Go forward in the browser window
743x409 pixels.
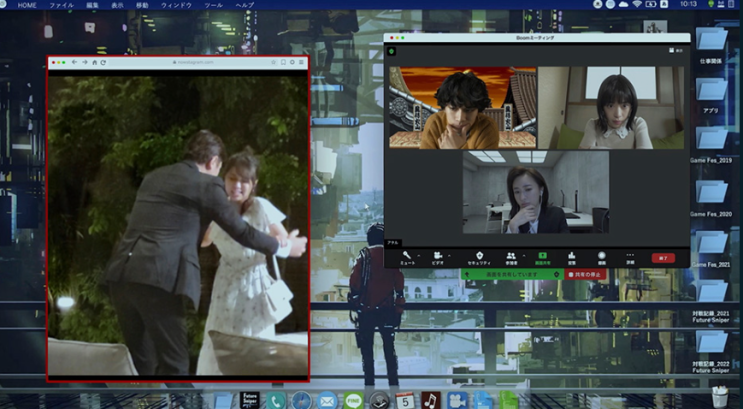click(x=84, y=62)
